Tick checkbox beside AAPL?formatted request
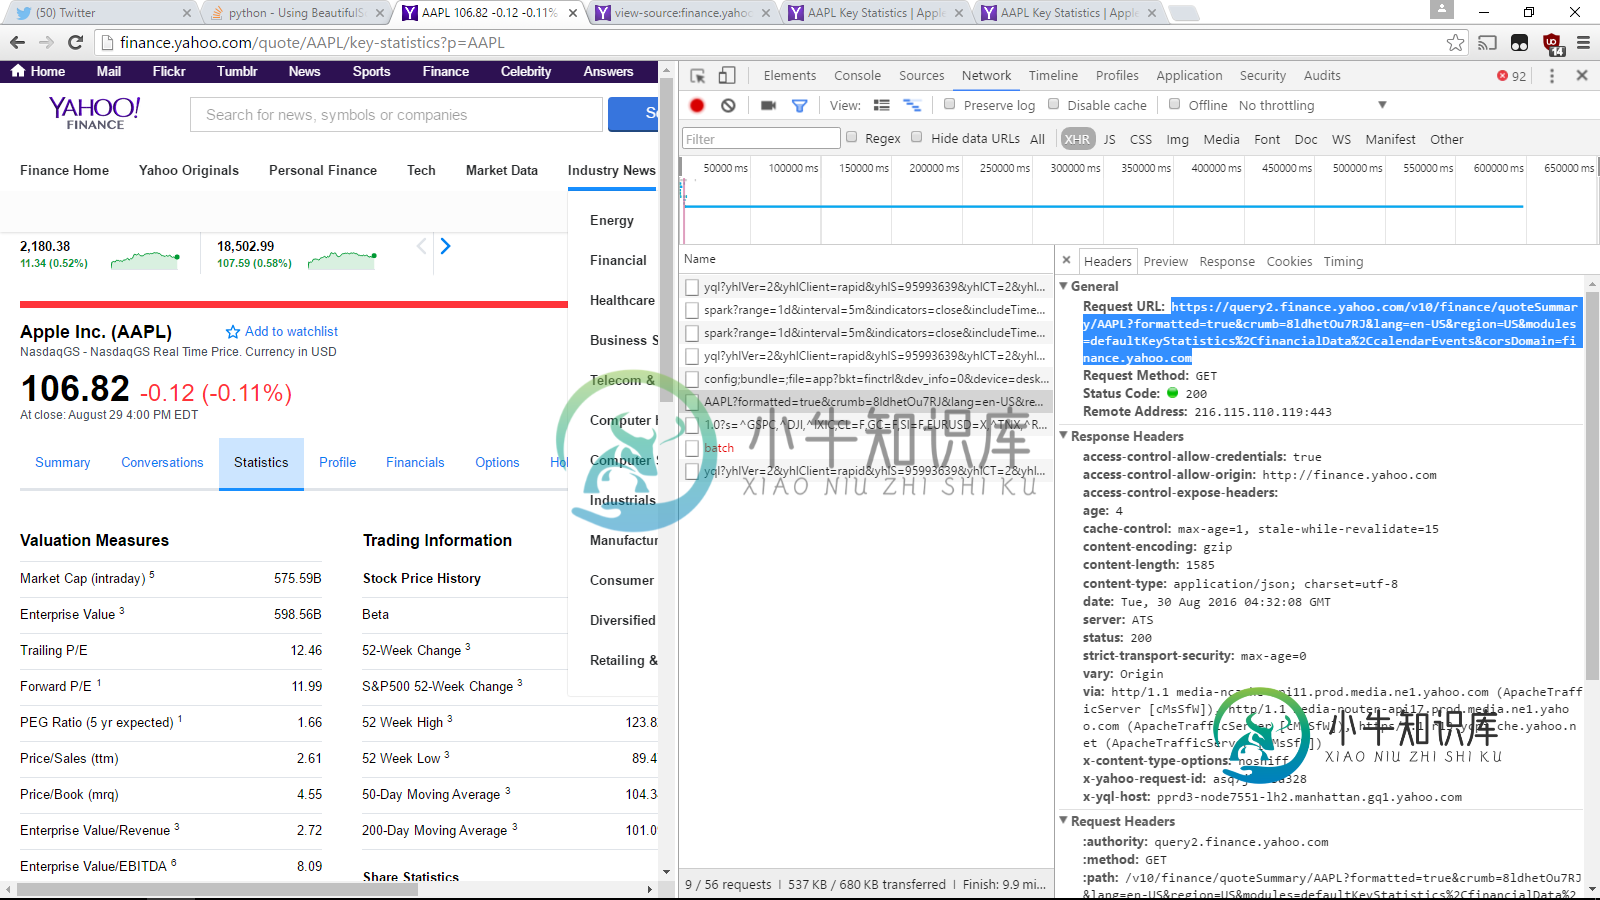Image resolution: width=1600 pixels, height=900 pixels. click(692, 402)
